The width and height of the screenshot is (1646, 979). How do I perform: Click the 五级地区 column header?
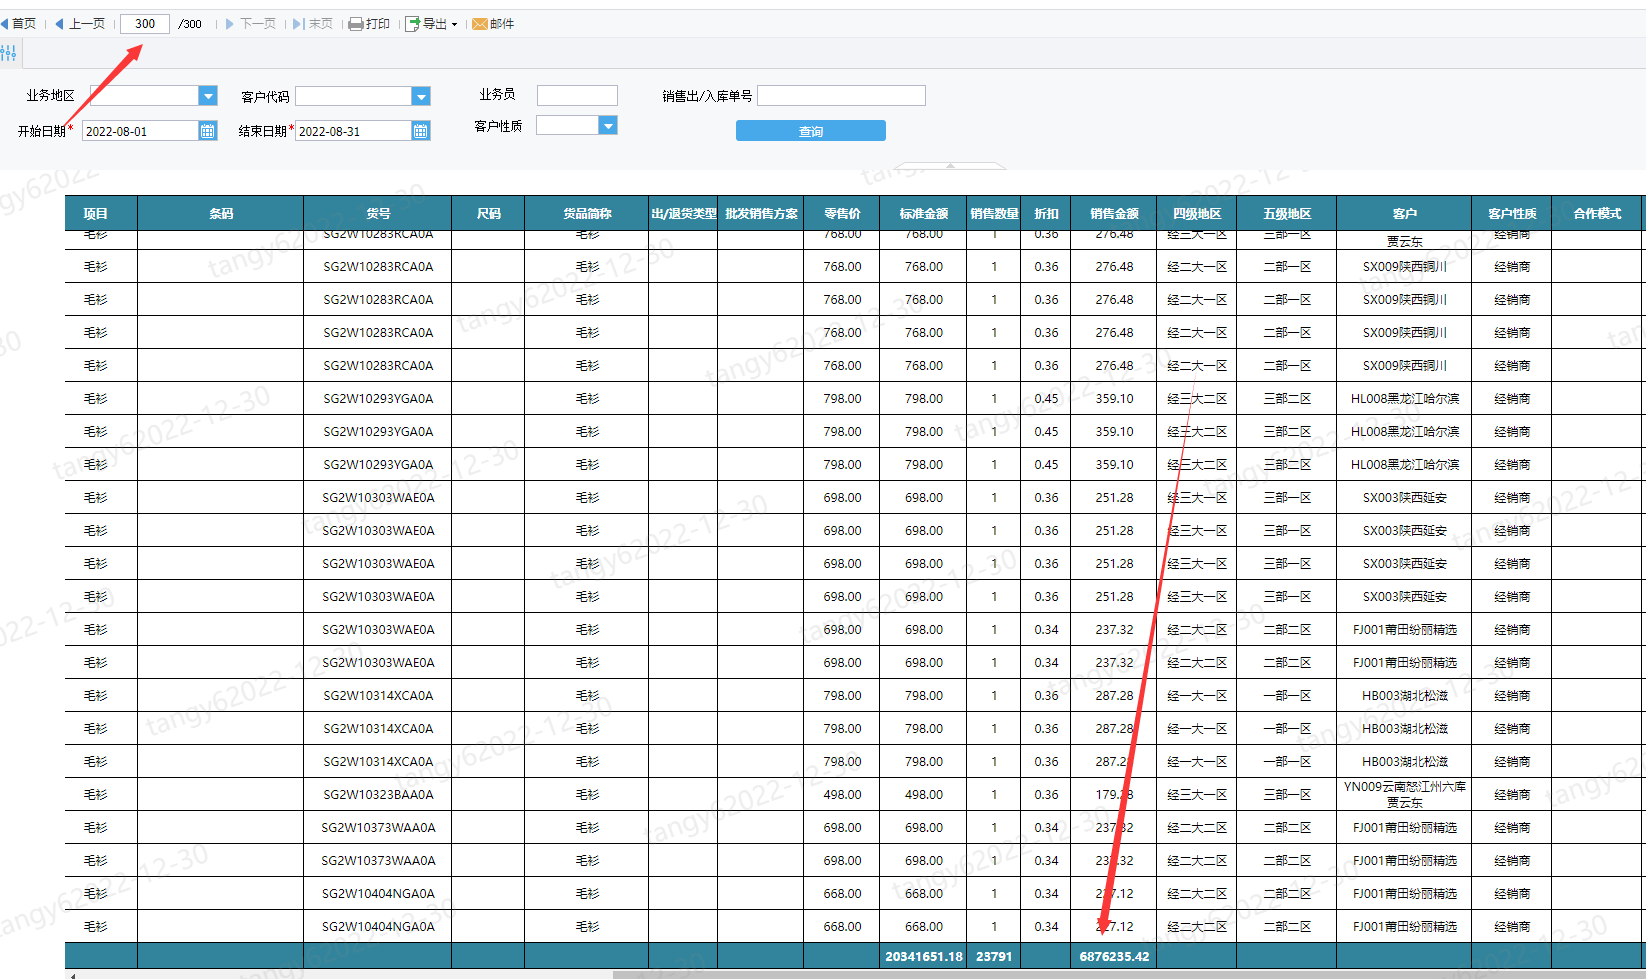click(x=1287, y=213)
